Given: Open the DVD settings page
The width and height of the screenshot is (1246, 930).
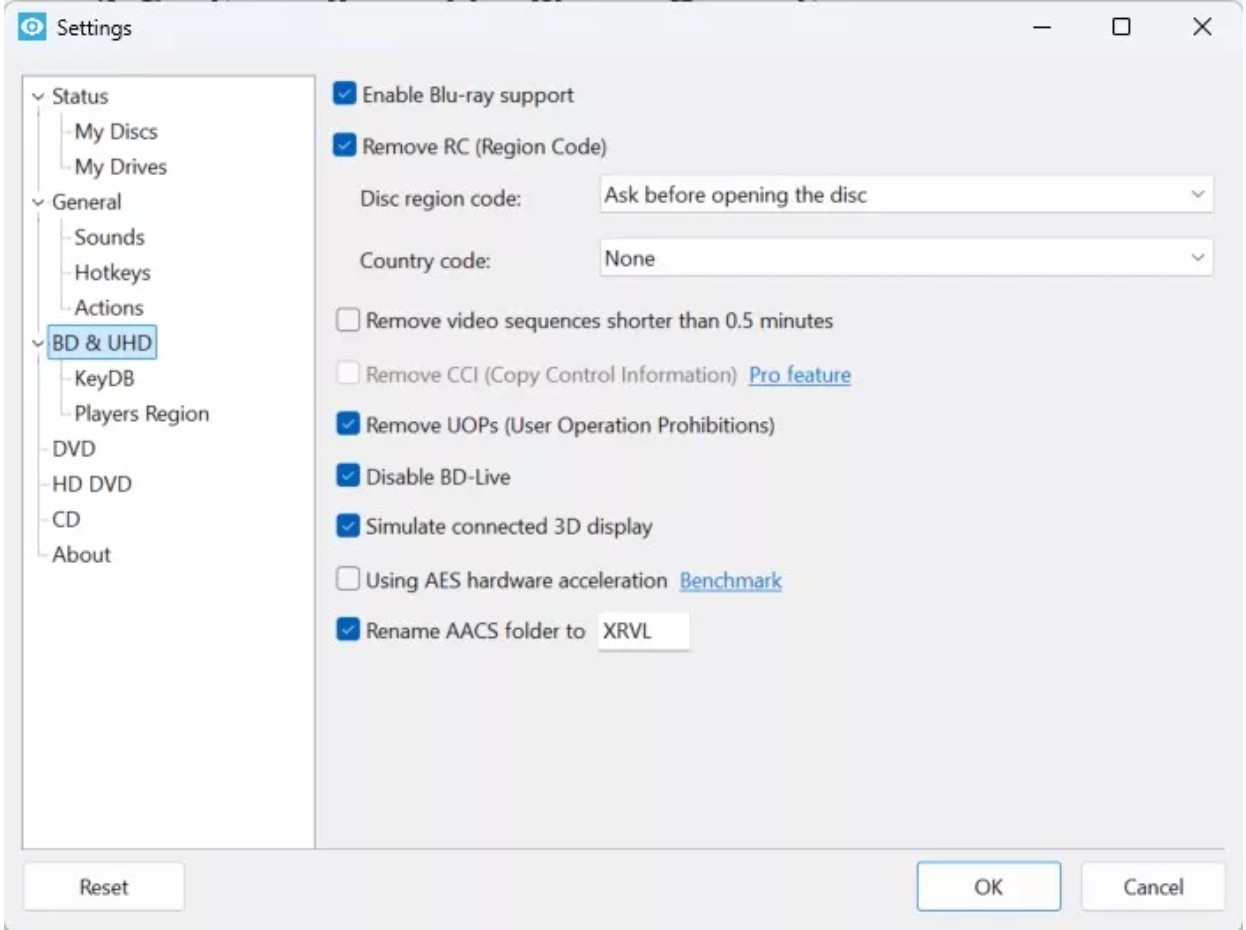Looking at the screenshot, I should (x=74, y=449).
